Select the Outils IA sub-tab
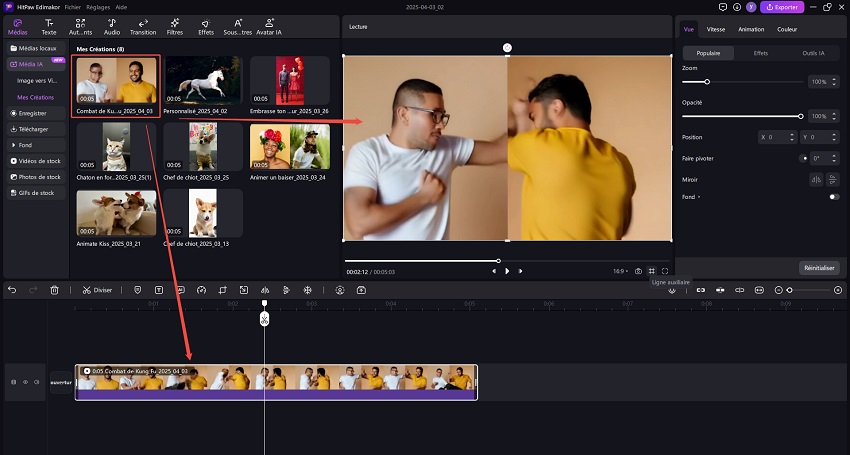 [813, 53]
